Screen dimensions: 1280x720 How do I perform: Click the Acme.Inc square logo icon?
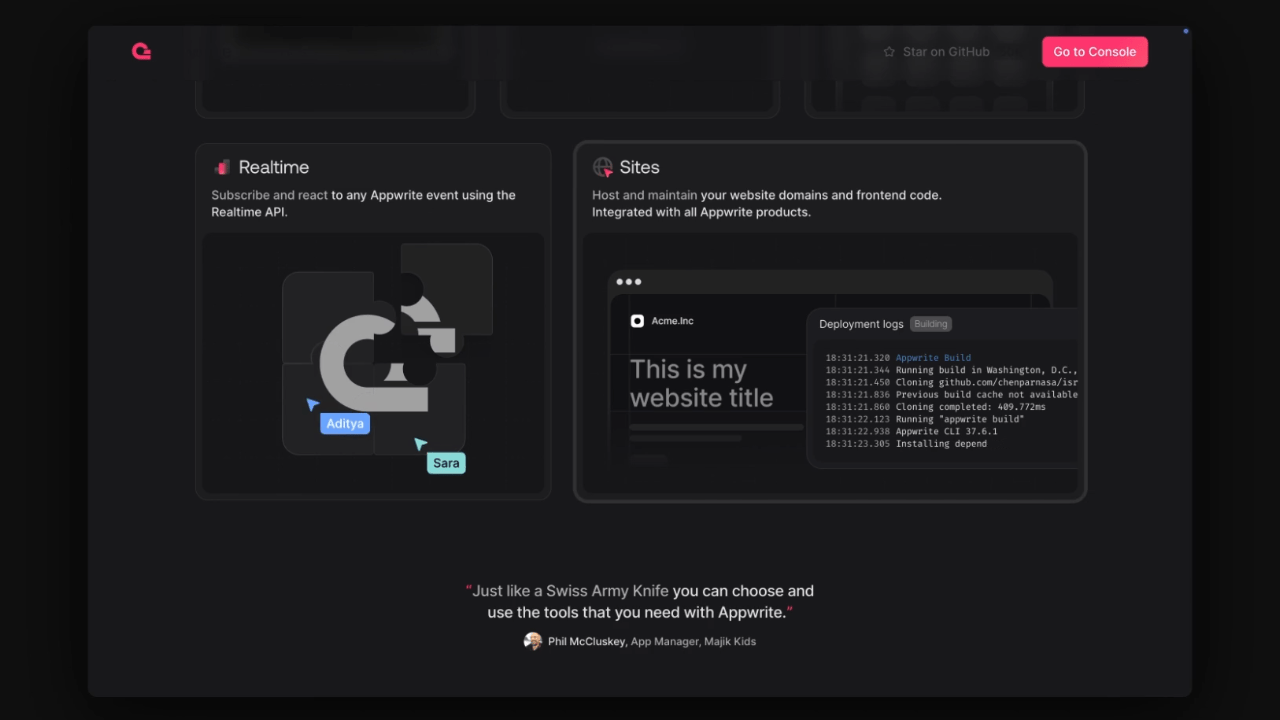point(637,321)
